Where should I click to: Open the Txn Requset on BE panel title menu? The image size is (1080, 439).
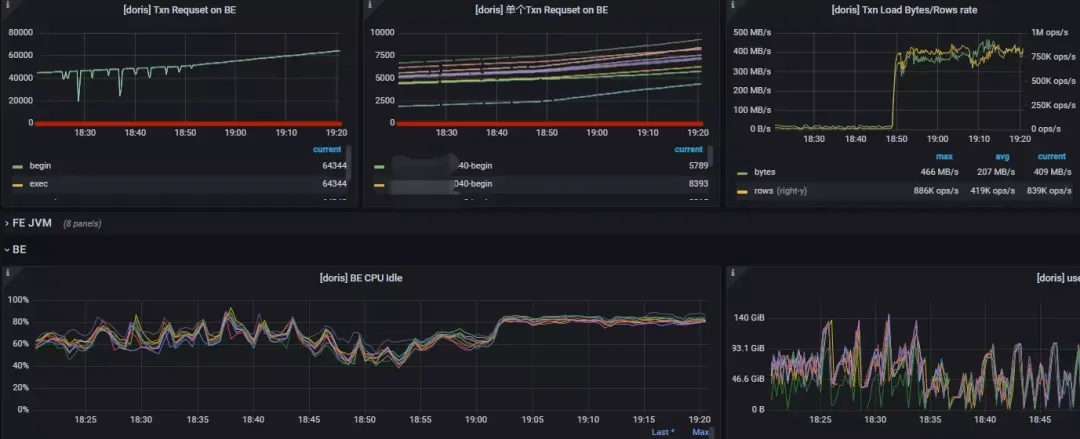click(x=178, y=10)
